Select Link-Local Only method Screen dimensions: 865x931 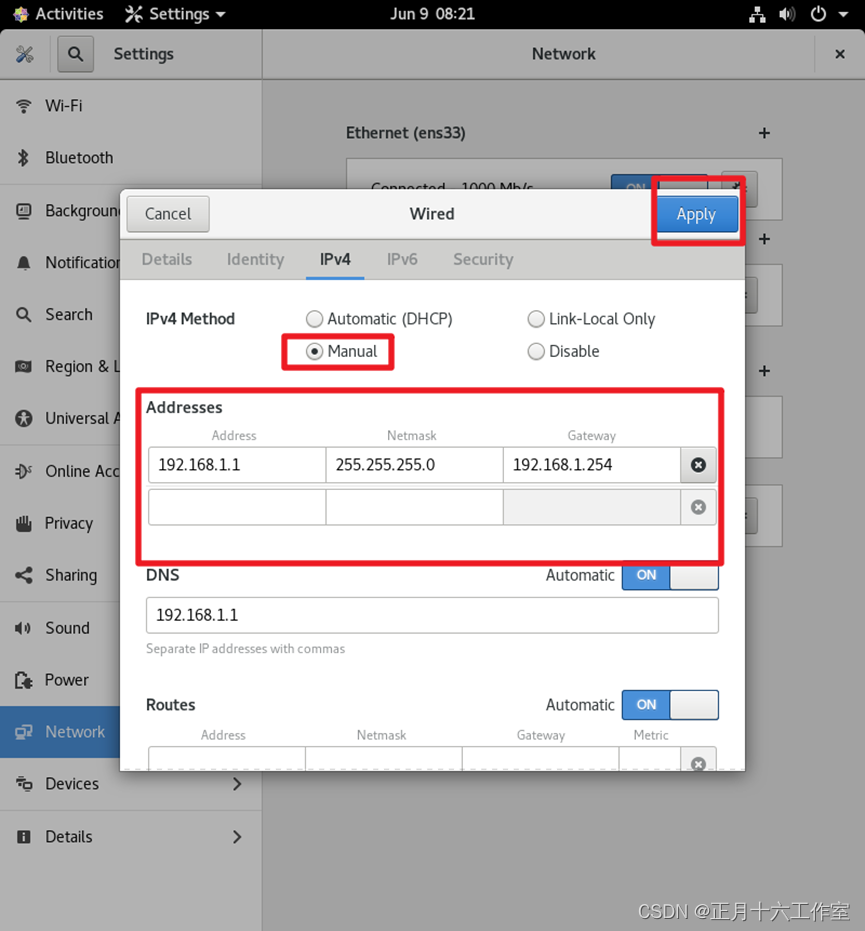point(591,319)
